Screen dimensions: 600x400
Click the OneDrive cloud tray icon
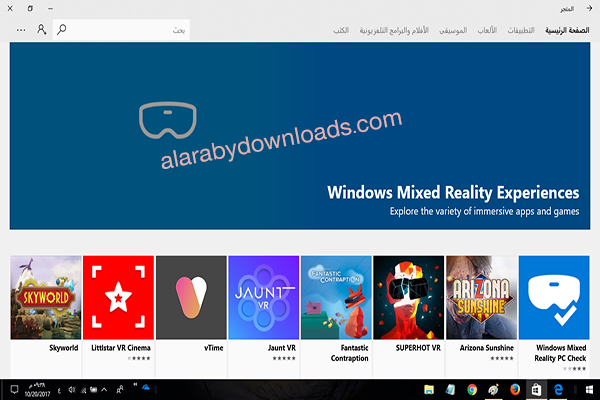tap(146, 387)
